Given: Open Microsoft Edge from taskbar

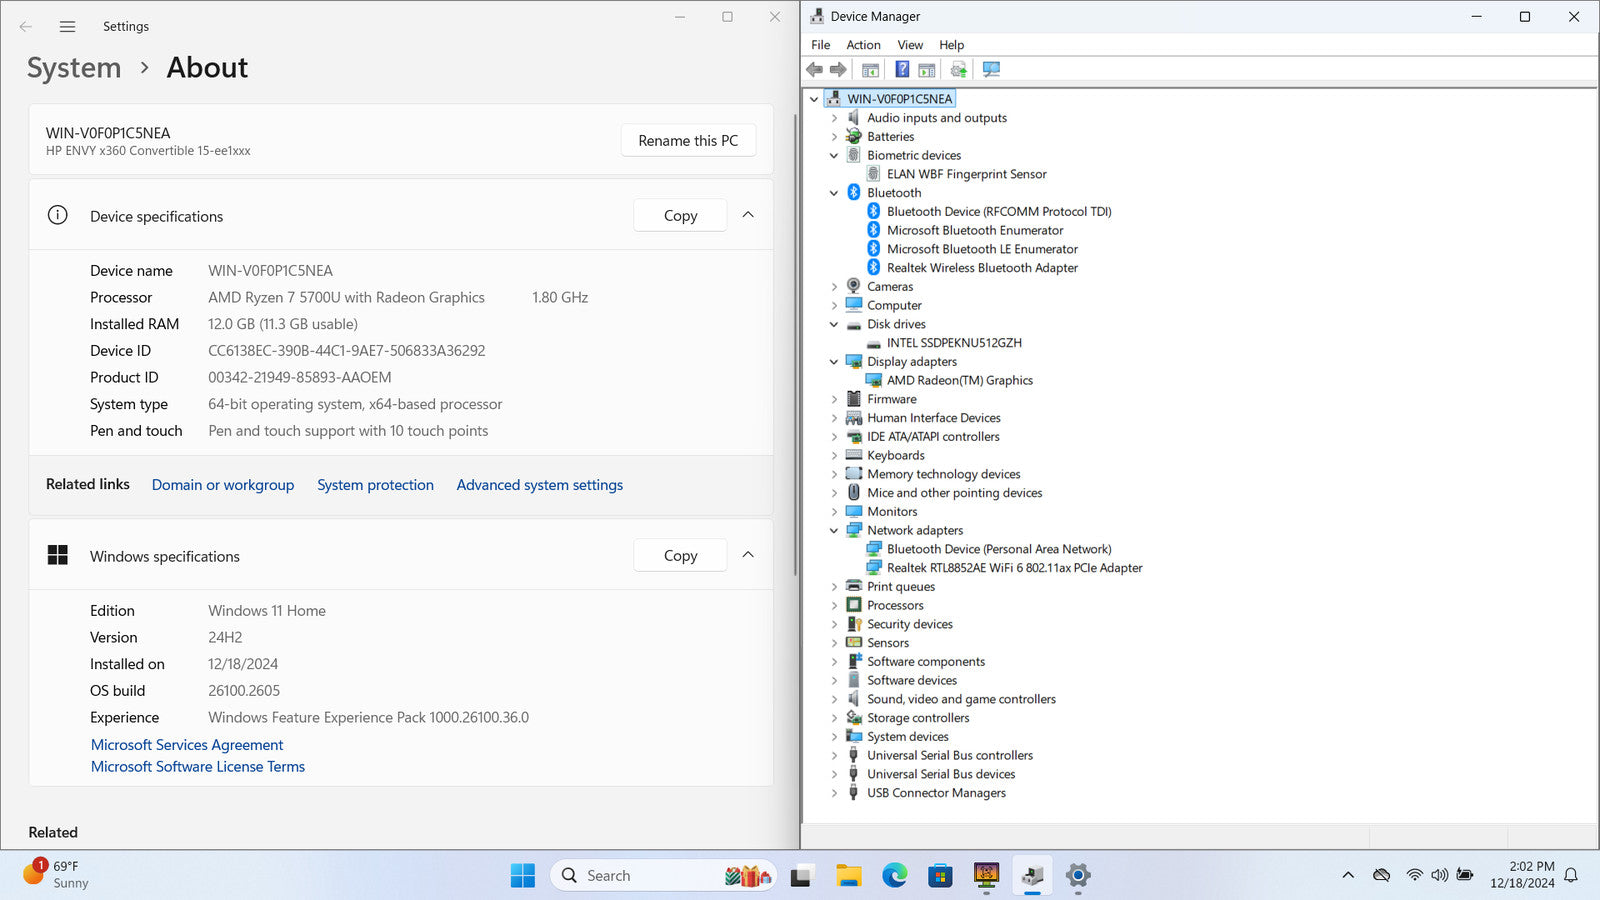Looking at the screenshot, I should click(895, 876).
